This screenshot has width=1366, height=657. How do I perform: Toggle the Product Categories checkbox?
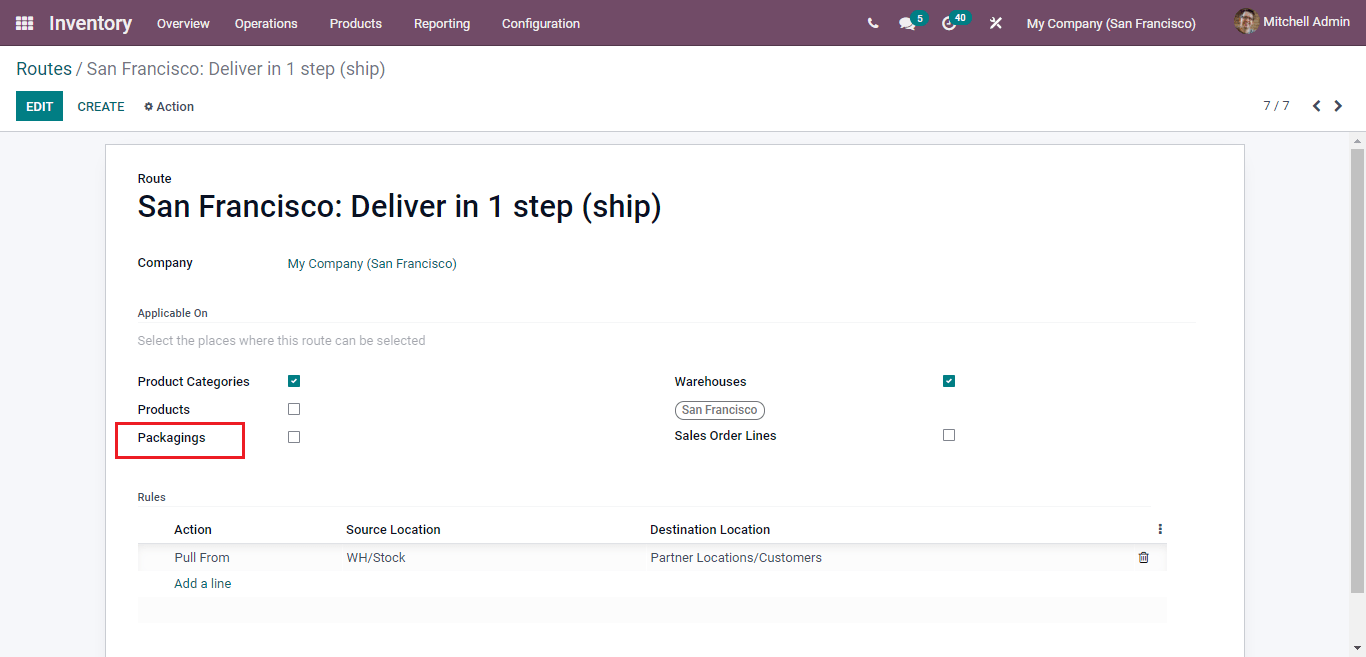(x=294, y=381)
